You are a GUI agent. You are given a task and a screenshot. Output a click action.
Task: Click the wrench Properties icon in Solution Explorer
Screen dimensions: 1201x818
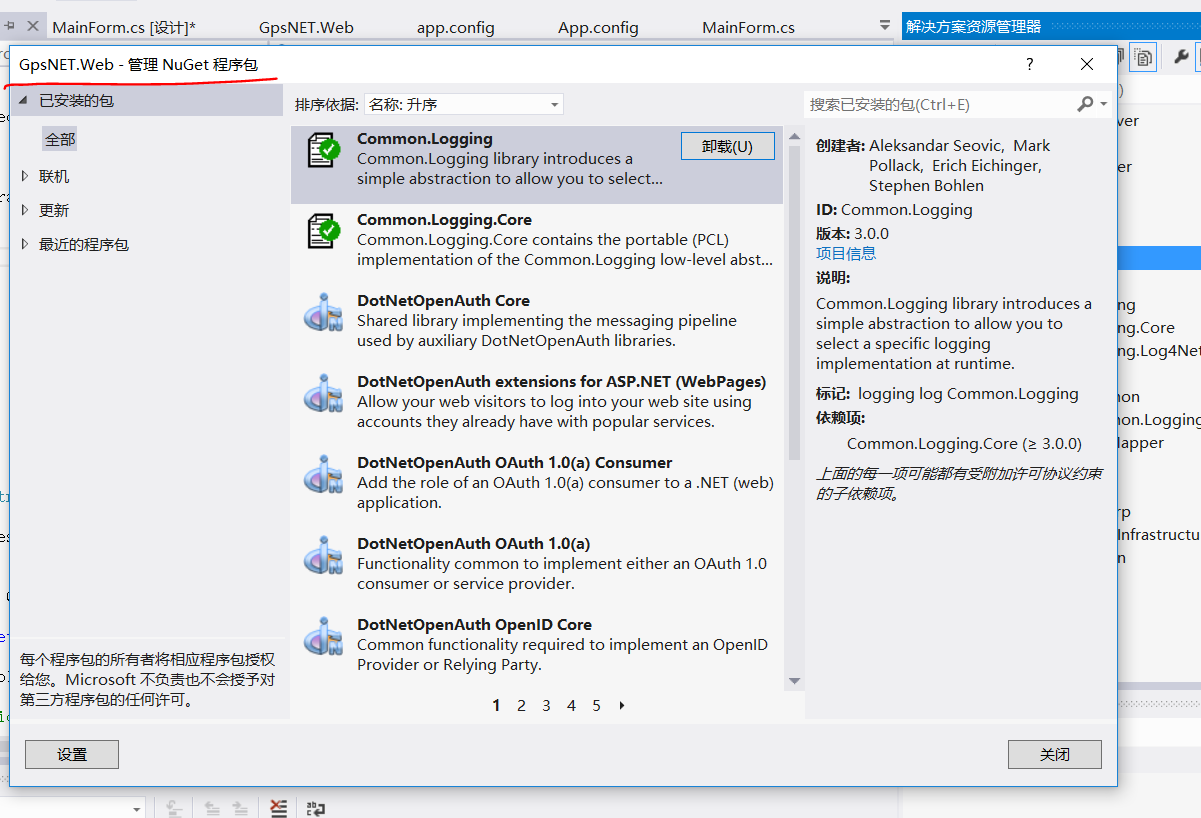pos(1182,56)
